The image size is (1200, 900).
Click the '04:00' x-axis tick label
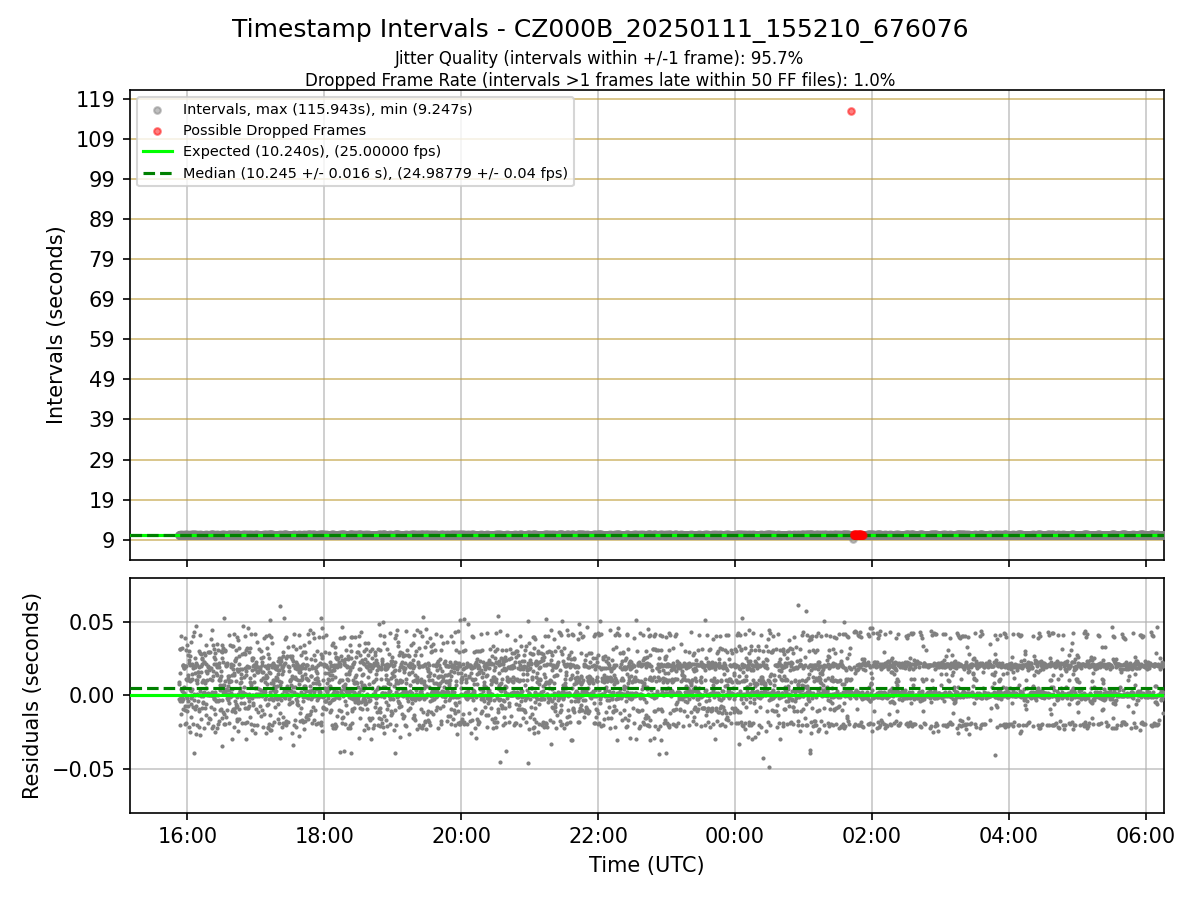click(x=1009, y=835)
